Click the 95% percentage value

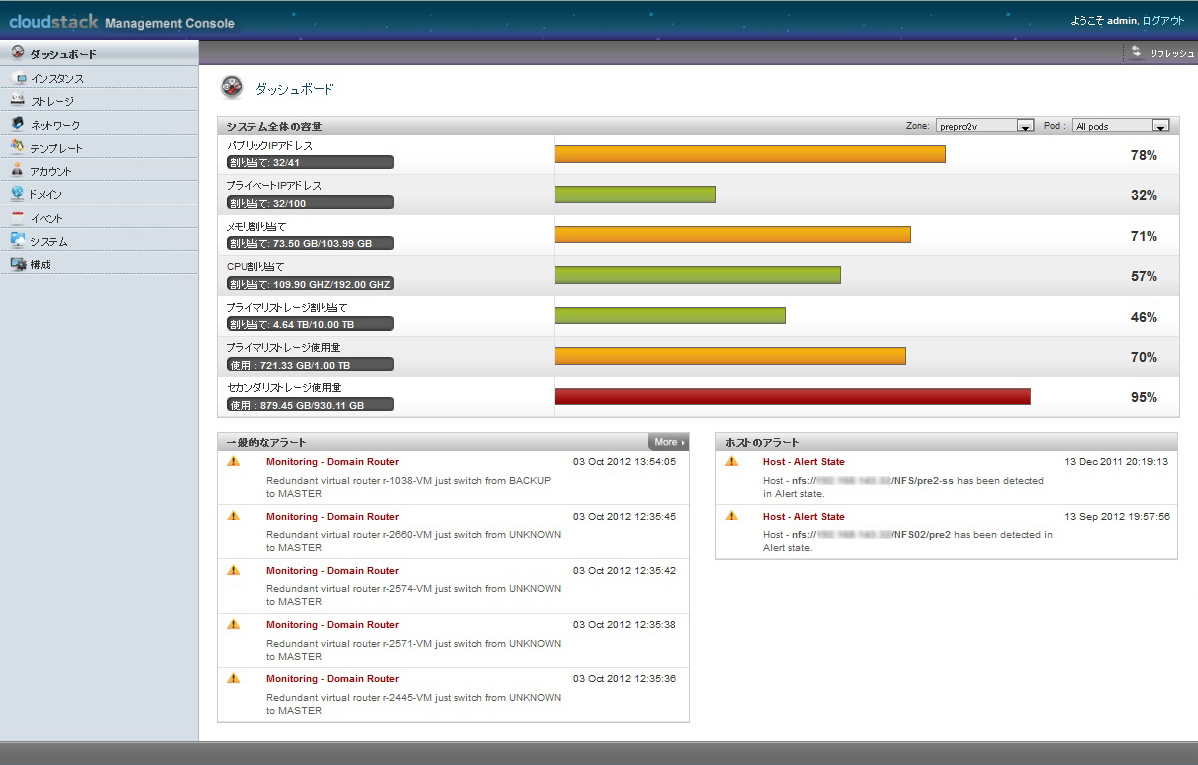pos(1144,397)
